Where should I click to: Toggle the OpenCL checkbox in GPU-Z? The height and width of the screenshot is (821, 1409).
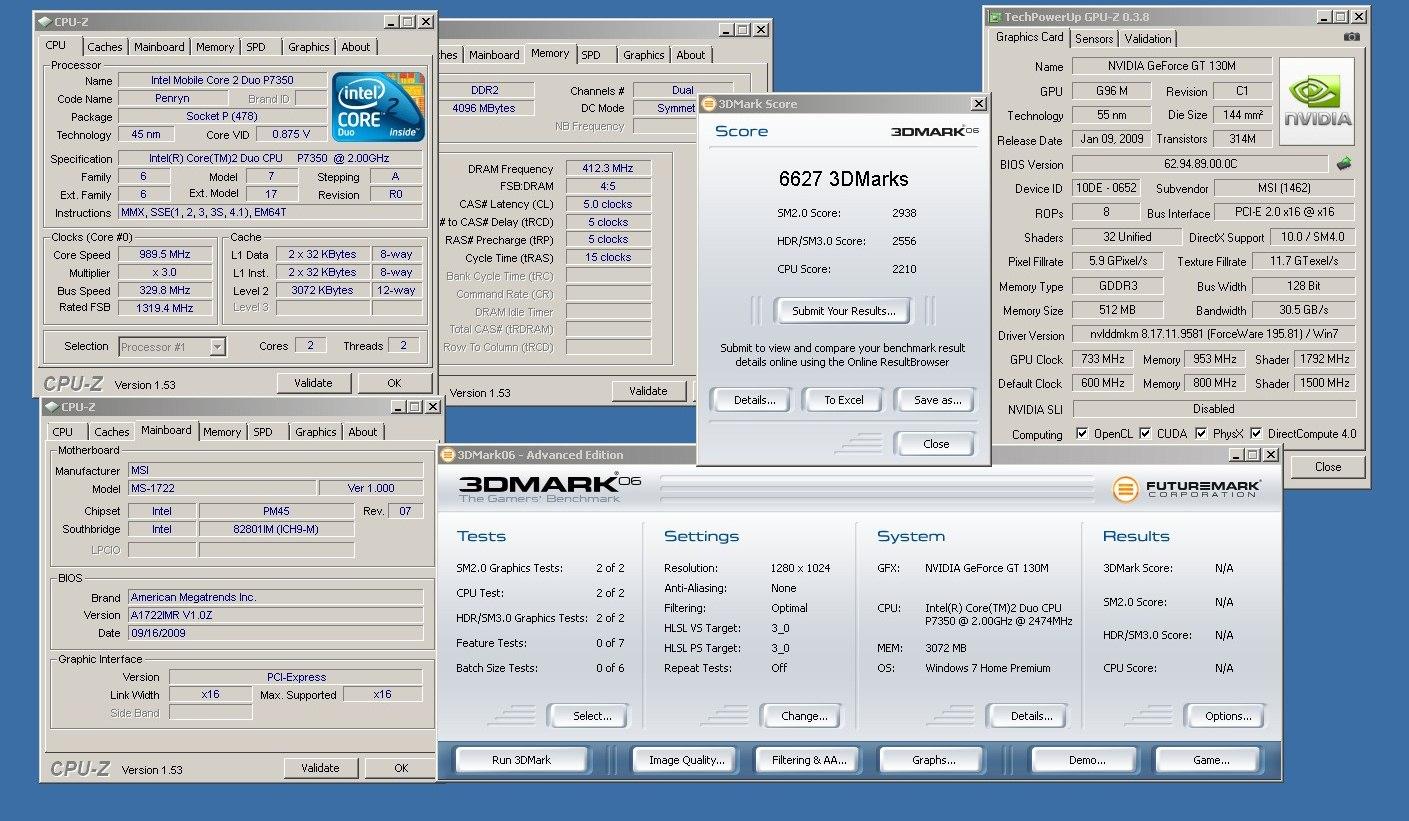pyautogui.click(x=1082, y=434)
